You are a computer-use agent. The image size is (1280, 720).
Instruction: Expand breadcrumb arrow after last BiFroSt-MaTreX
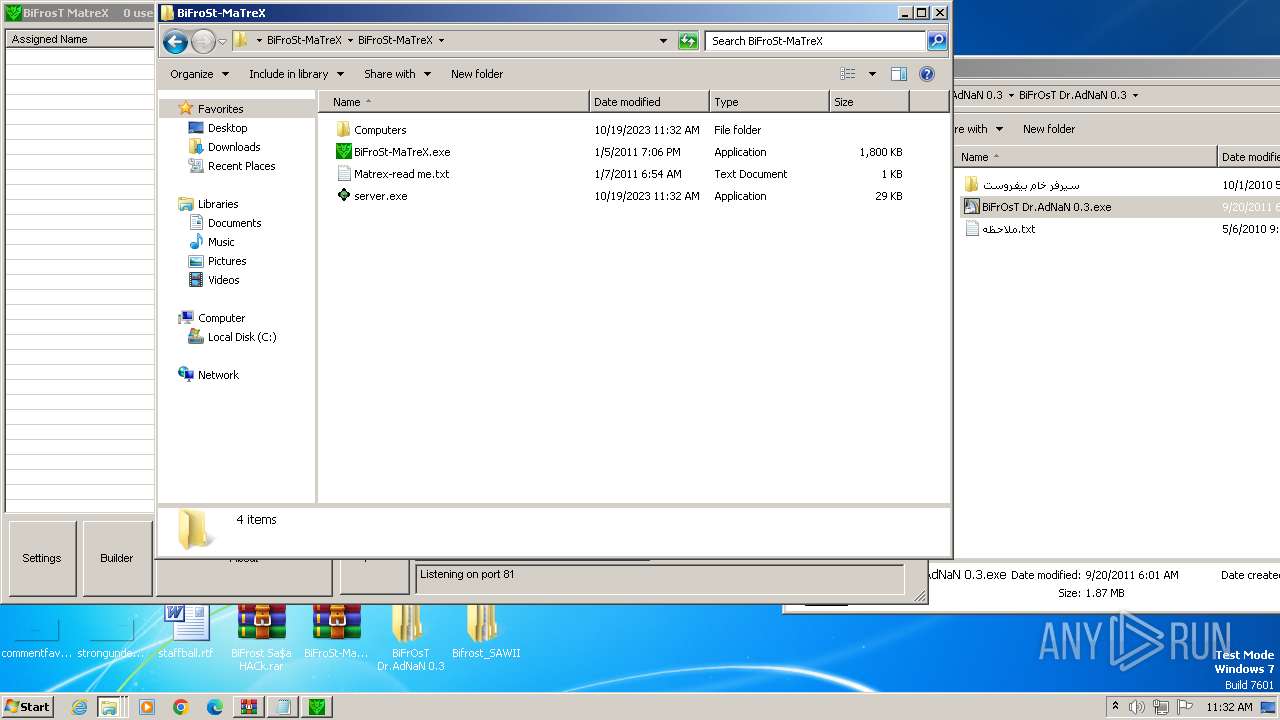(441, 41)
